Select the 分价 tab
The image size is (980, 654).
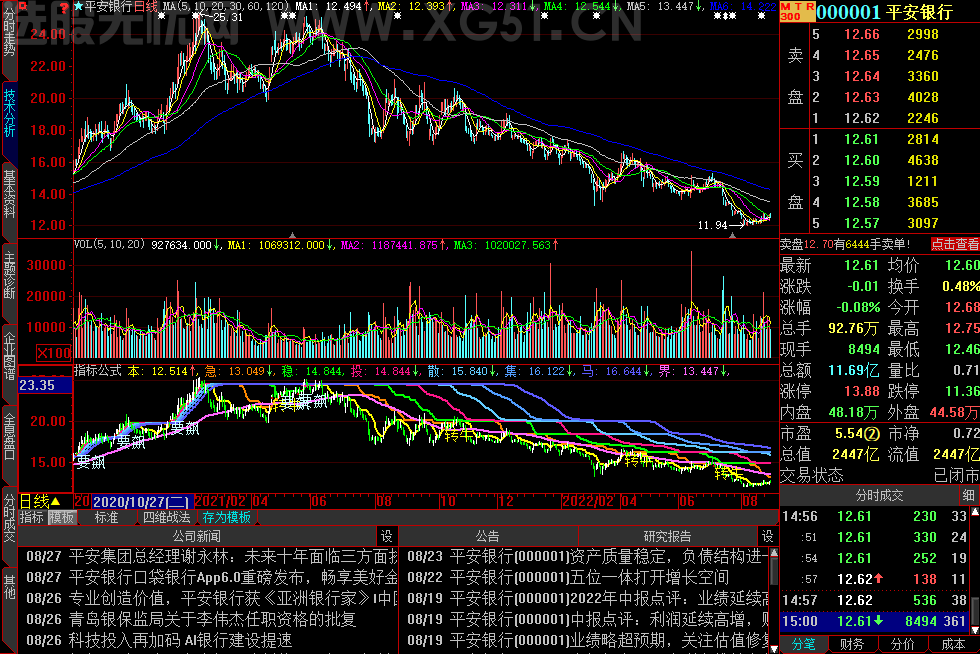click(x=902, y=644)
